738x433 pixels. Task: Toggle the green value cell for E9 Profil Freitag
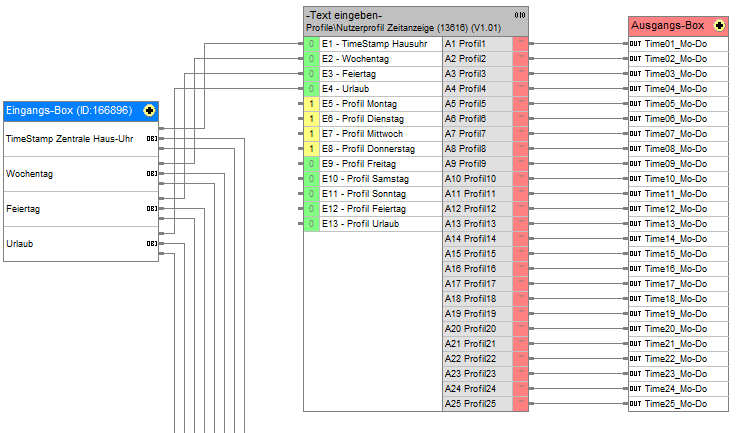[x=311, y=164]
